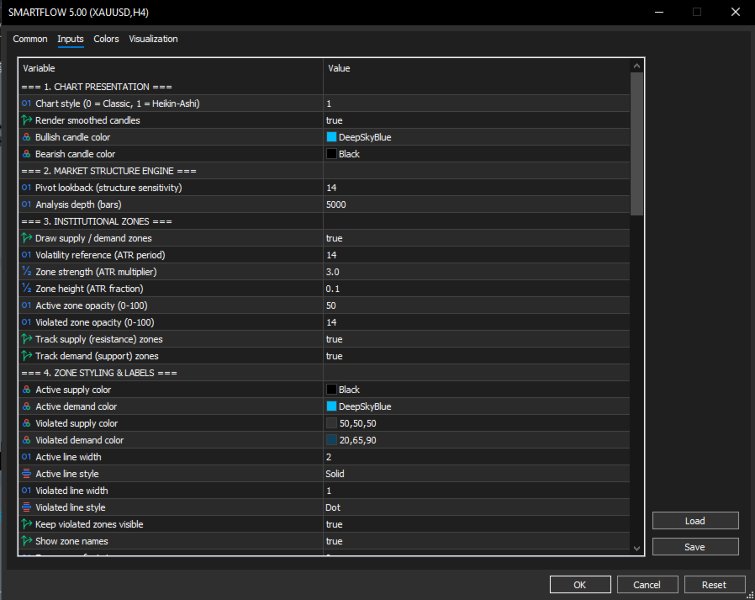The image size is (755, 600).
Task: Click the color icon beside Violated supply color
Action: point(26,423)
